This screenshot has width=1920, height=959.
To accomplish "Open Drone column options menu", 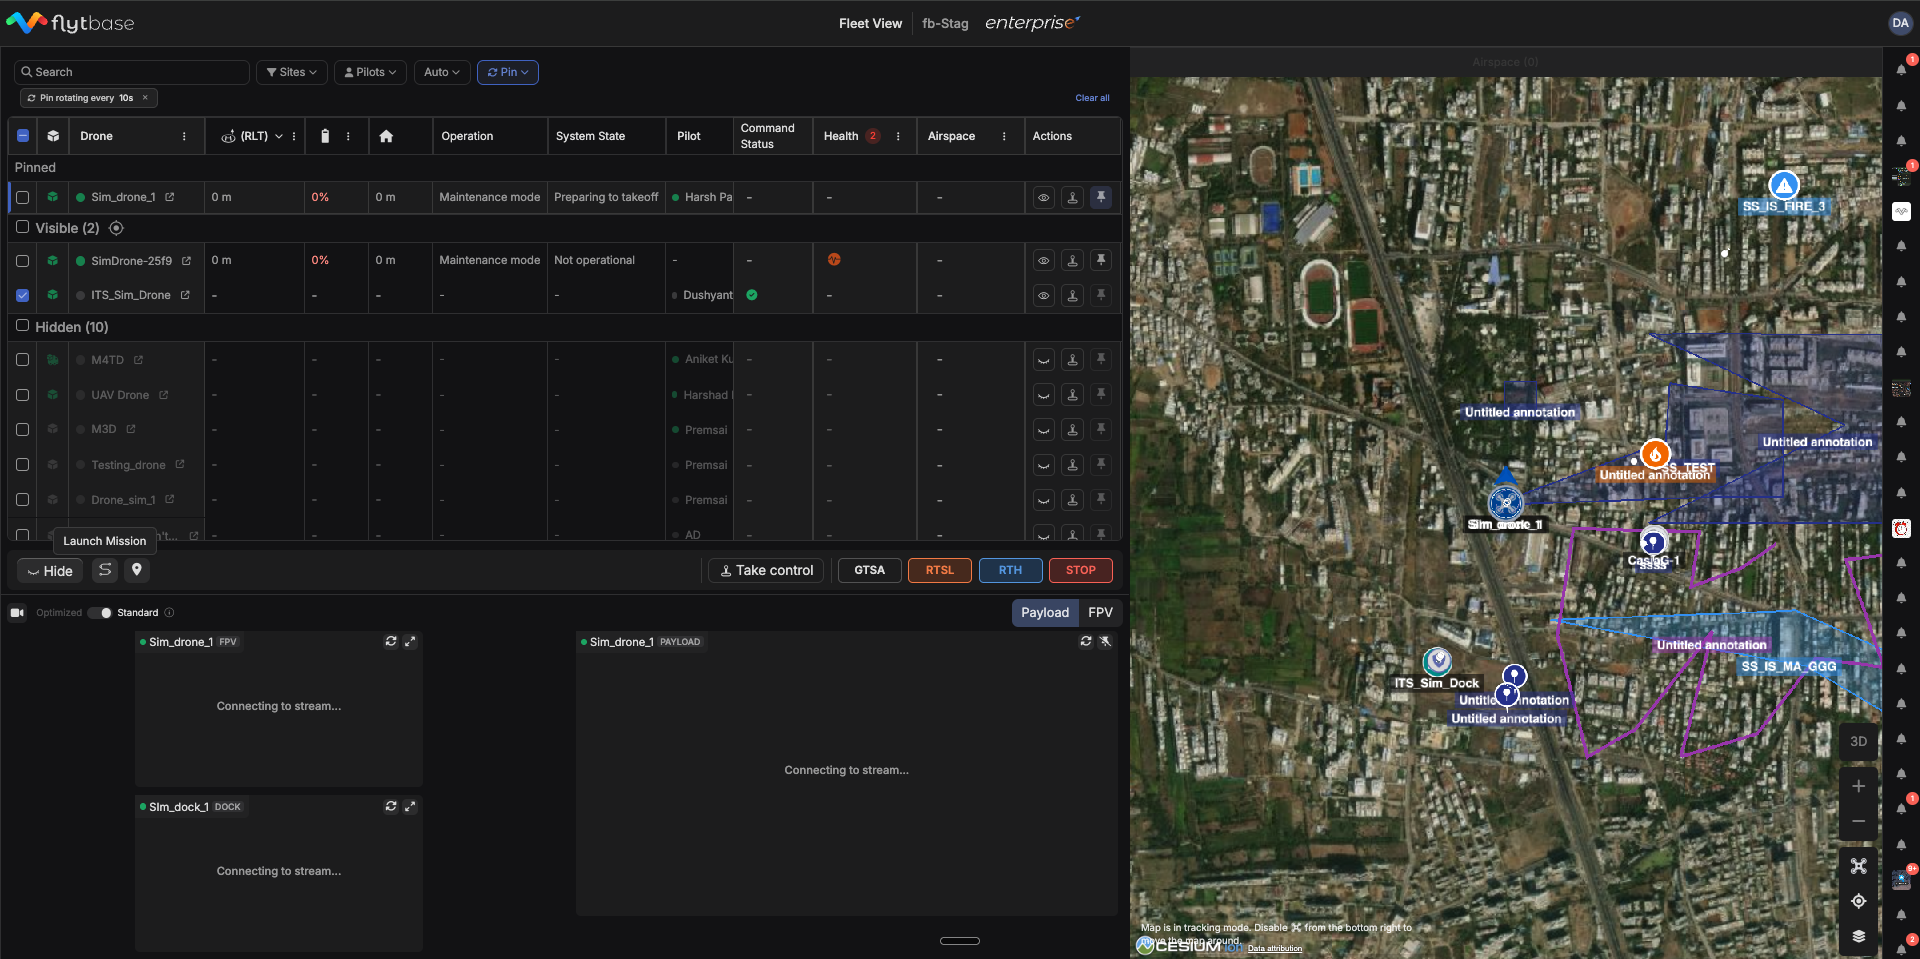I will [184, 136].
